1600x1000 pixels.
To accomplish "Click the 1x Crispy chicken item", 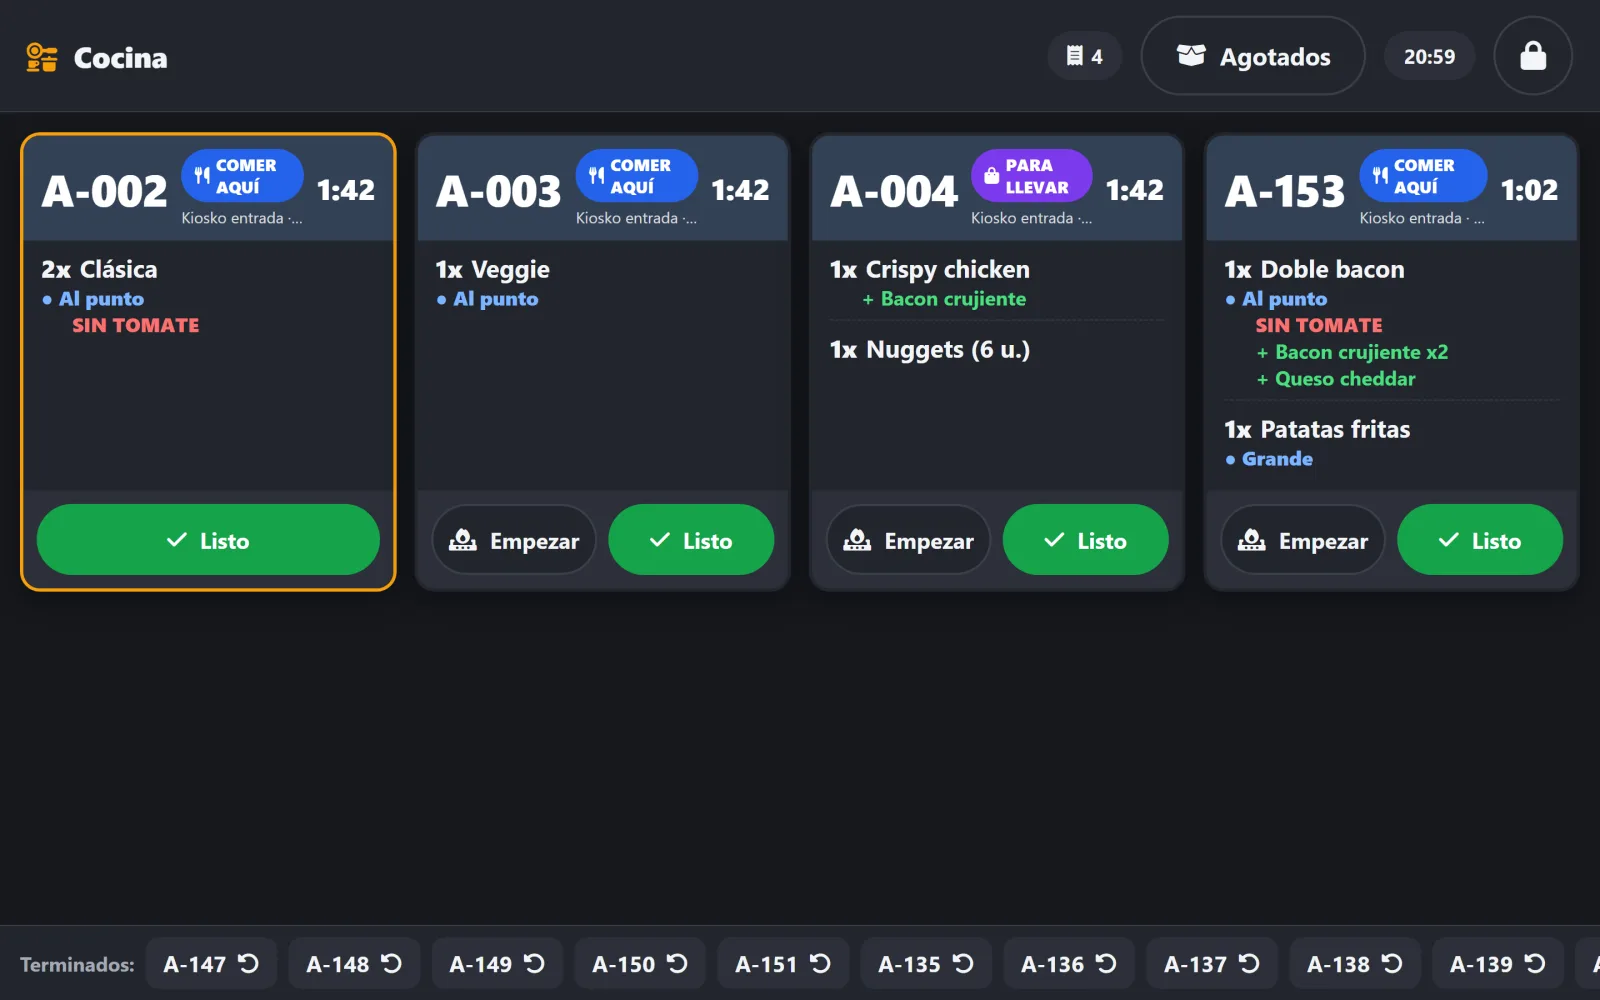I will pos(929,270).
